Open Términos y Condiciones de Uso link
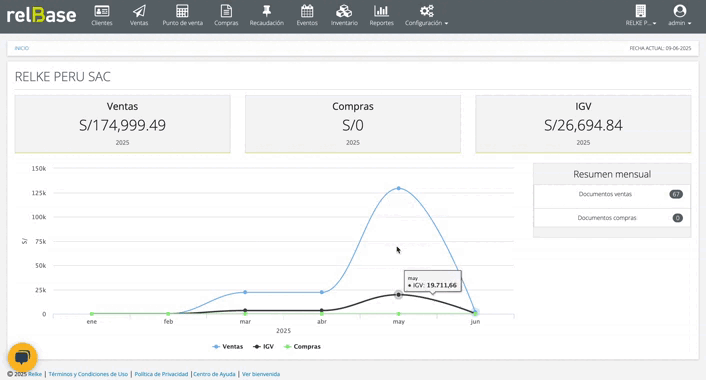Screen dimensions: 706x380 click(x=88, y=374)
